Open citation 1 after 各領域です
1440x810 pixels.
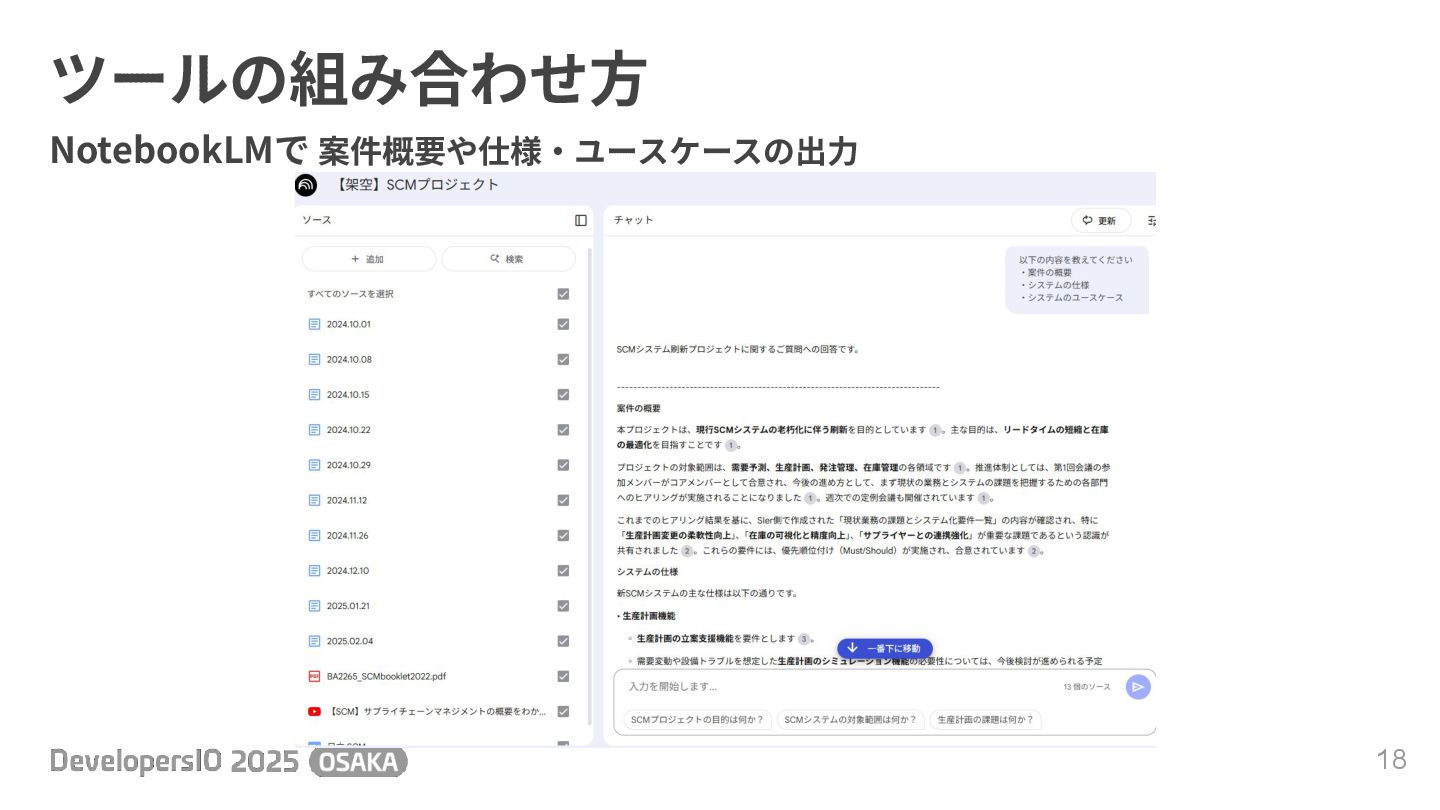960,467
